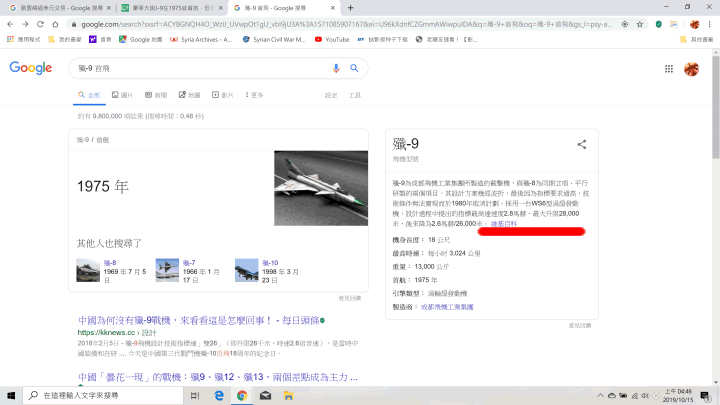The width and height of the screenshot is (720, 405).
Task: Select the 地圖 maps tab
Action: tap(189, 95)
